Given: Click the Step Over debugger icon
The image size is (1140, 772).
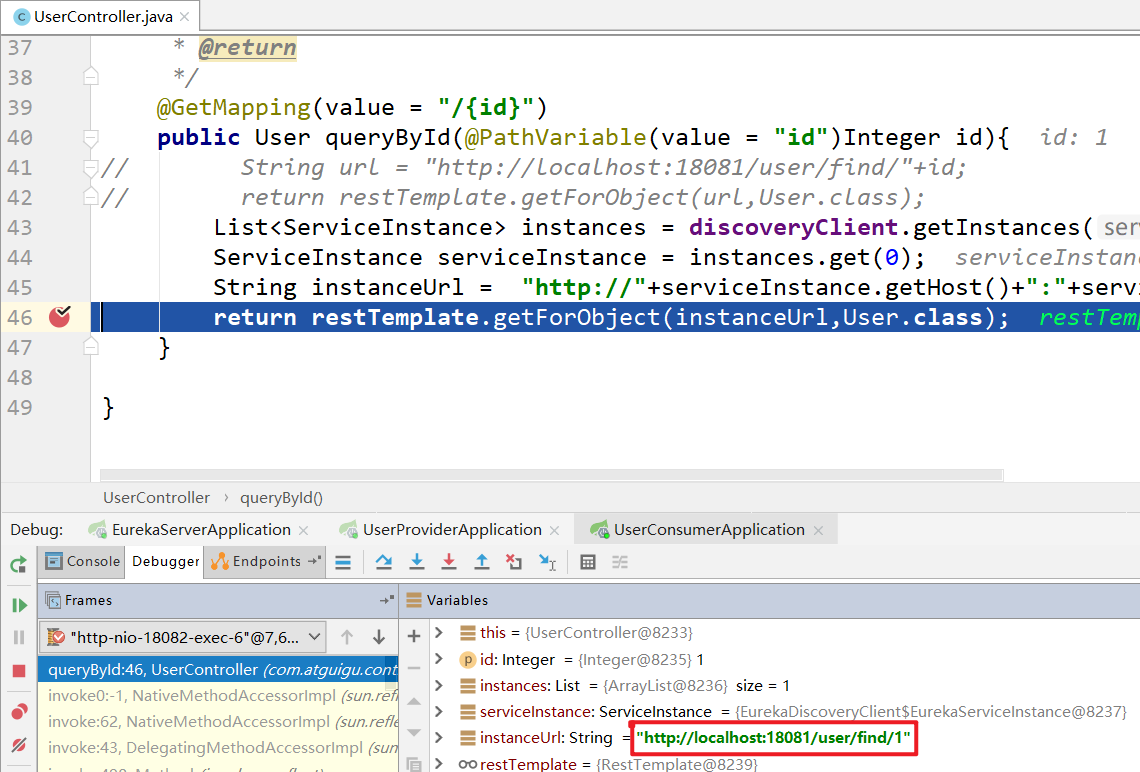Looking at the screenshot, I should point(384,562).
